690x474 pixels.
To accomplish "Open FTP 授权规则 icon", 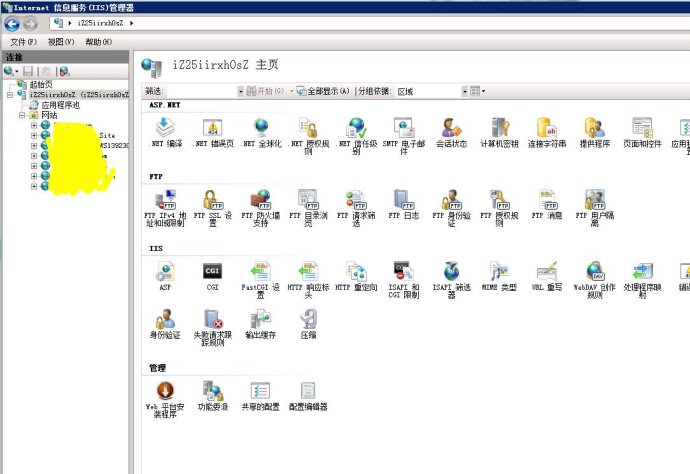I will pos(499,199).
